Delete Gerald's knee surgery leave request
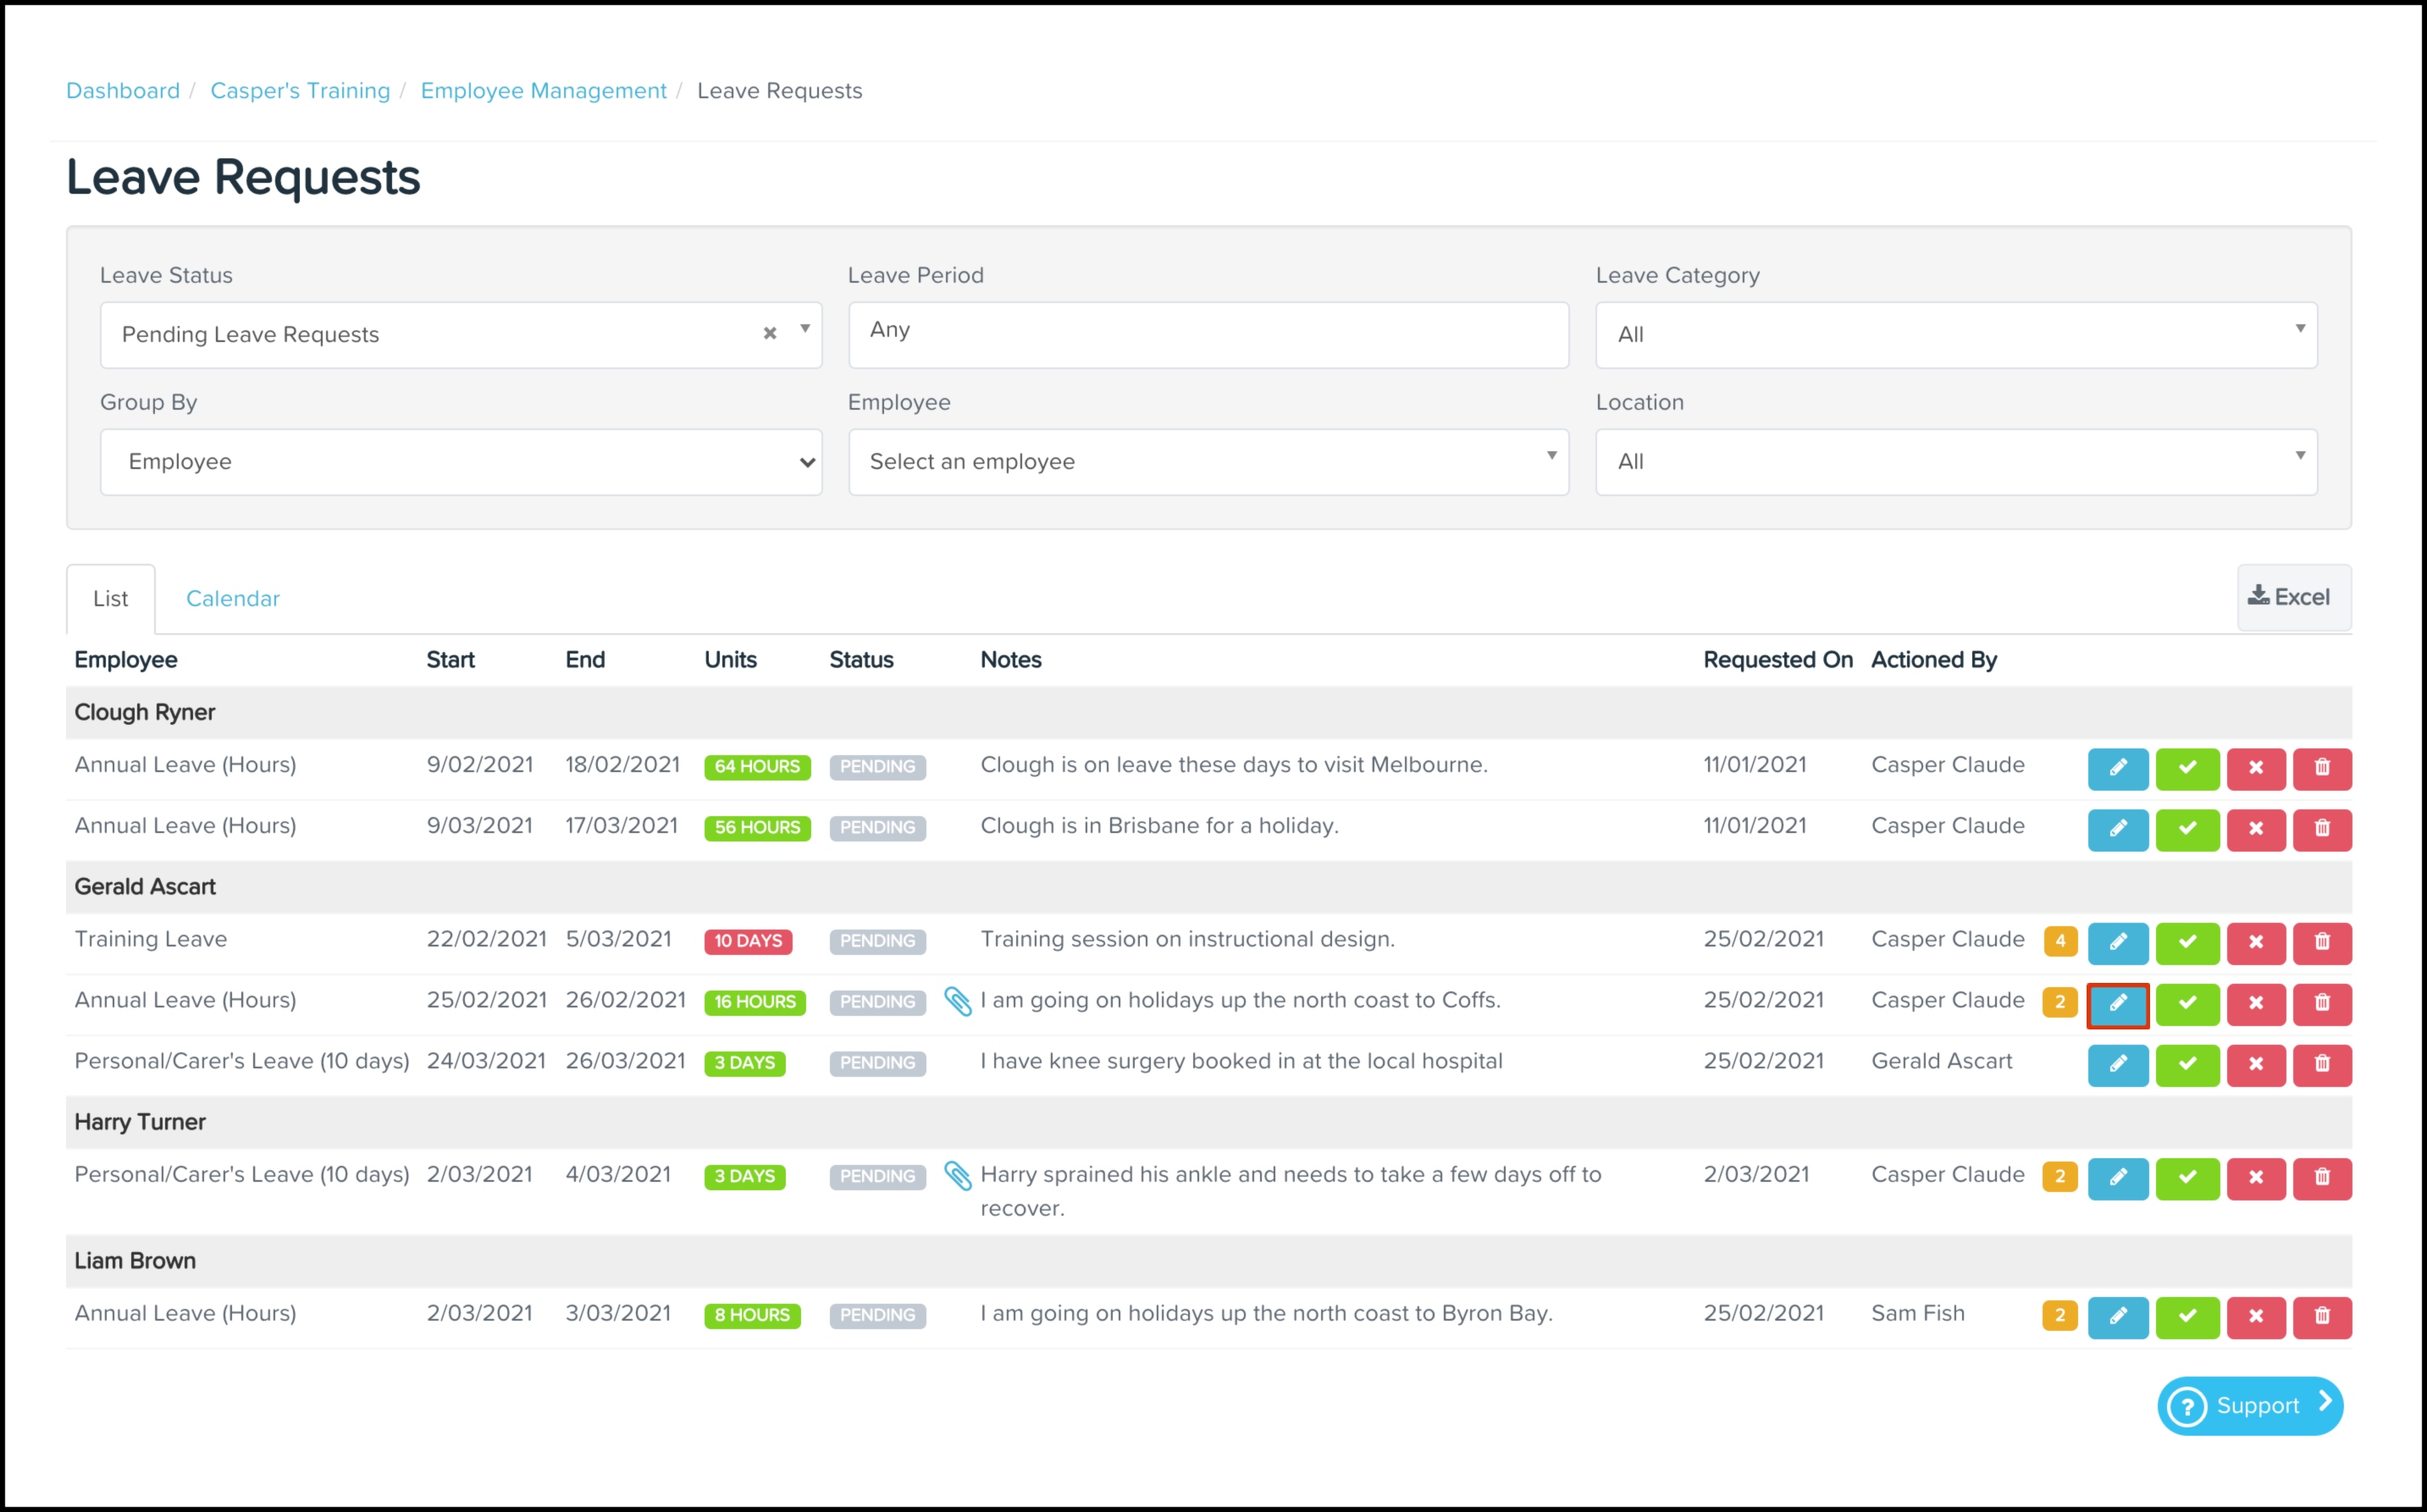 (2322, 1064)
